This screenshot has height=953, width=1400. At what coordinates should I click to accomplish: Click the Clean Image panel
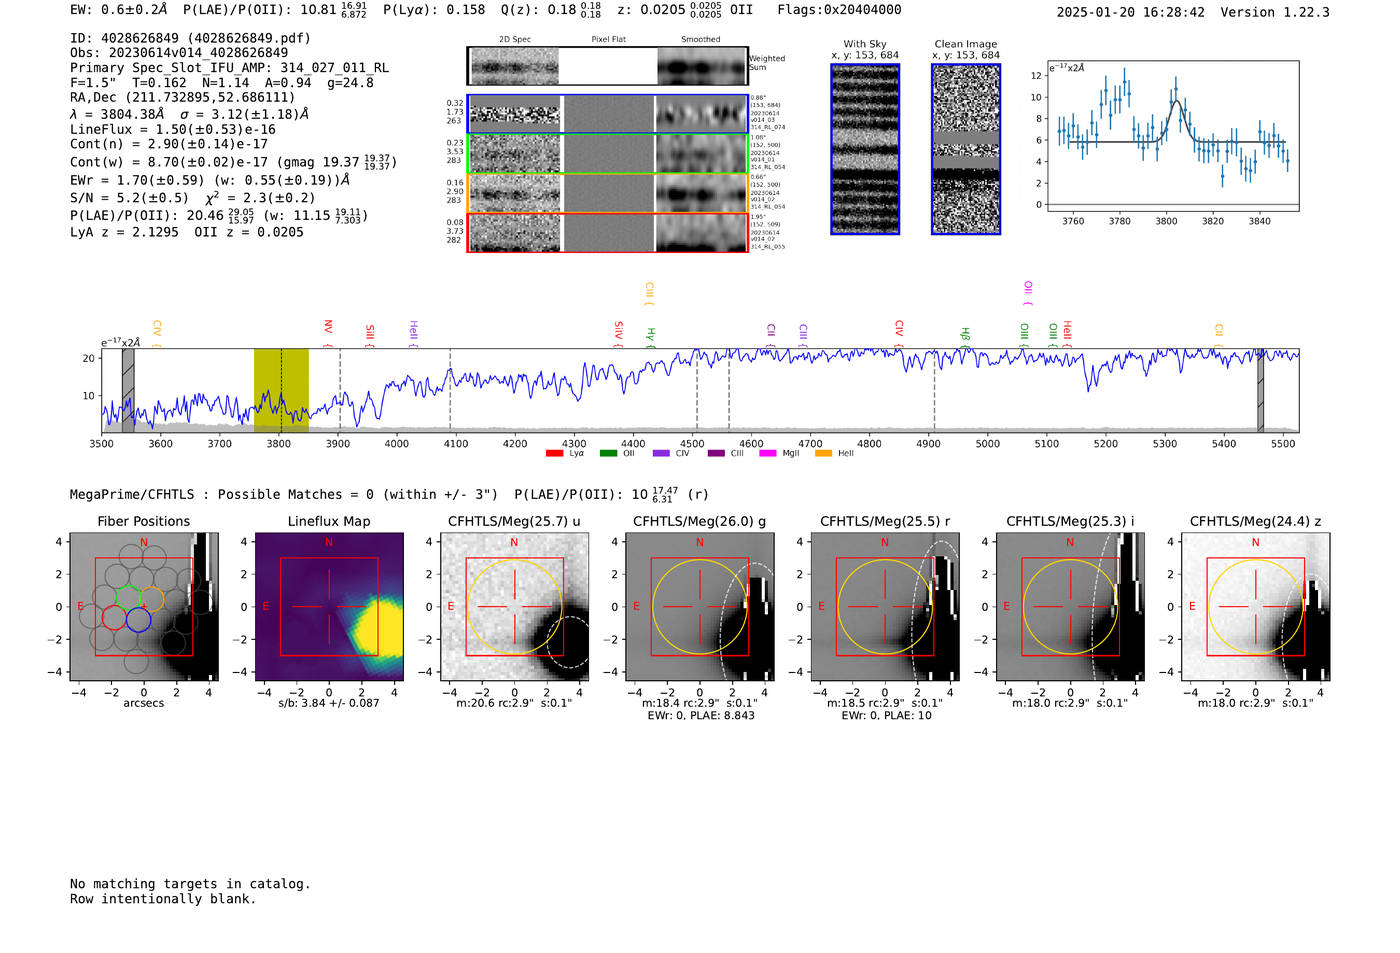[966, 149]
